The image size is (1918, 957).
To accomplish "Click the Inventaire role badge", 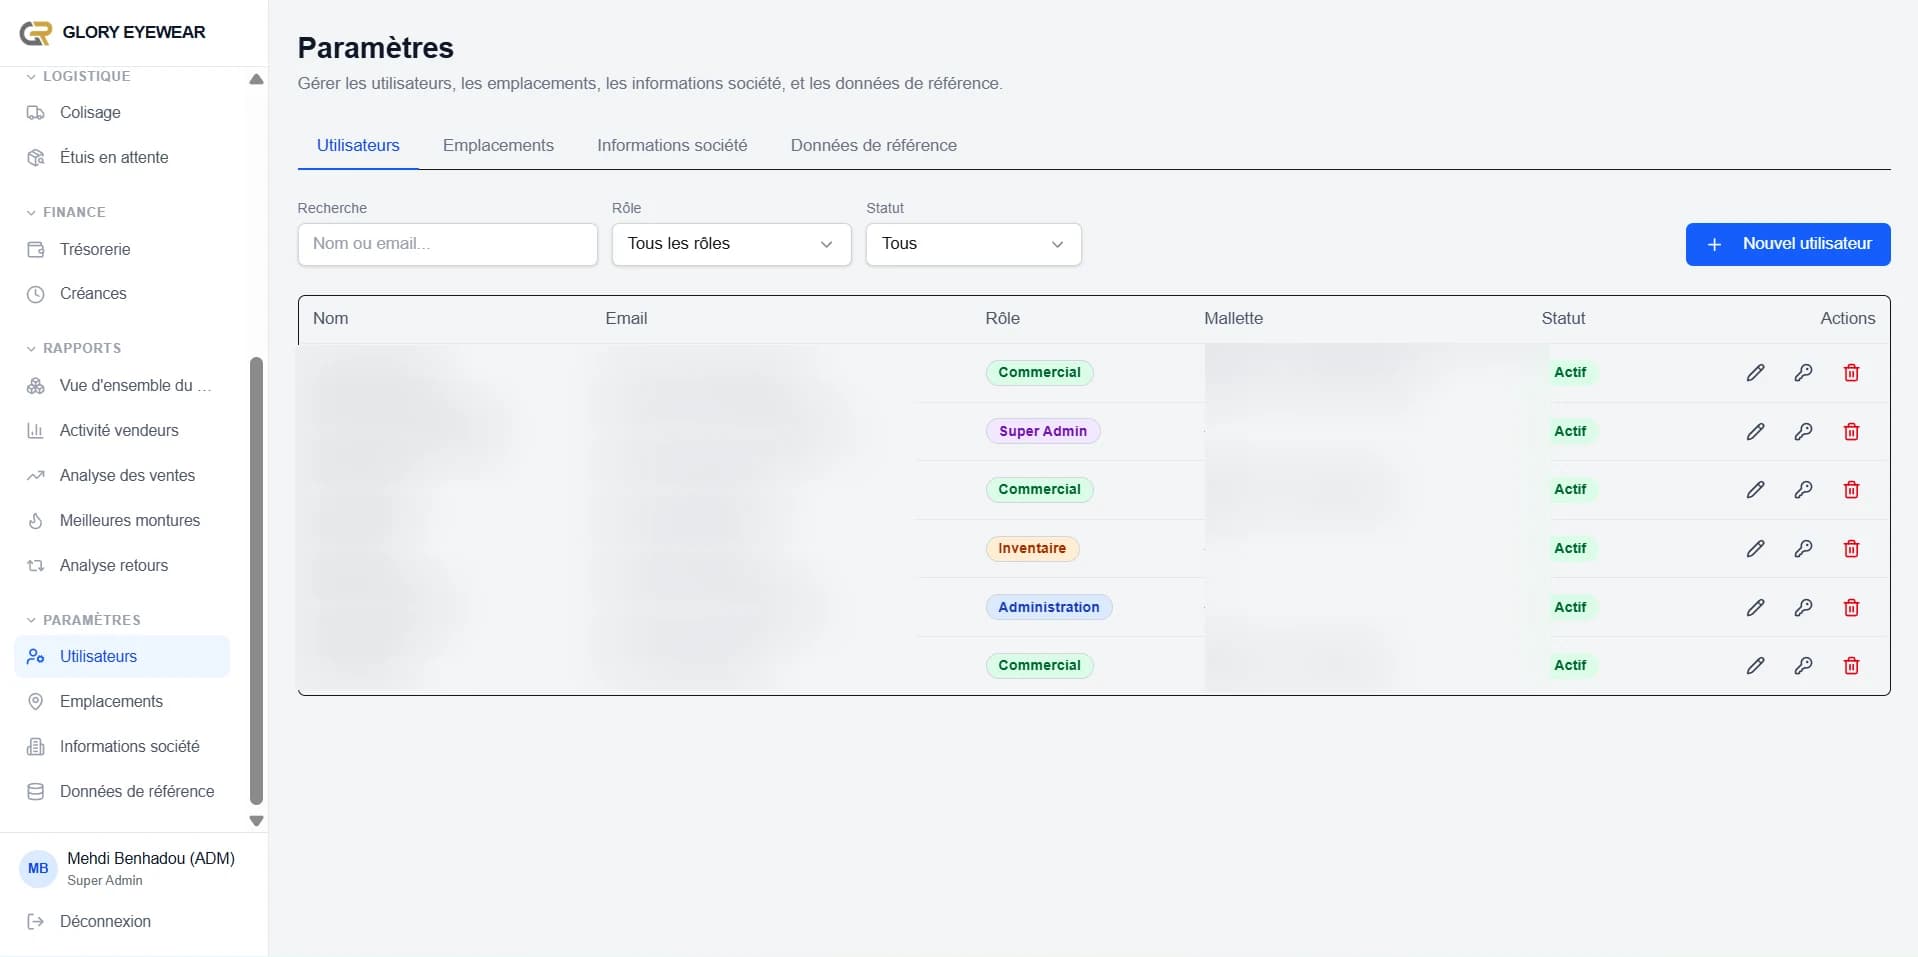I will tap(1032, 548).
